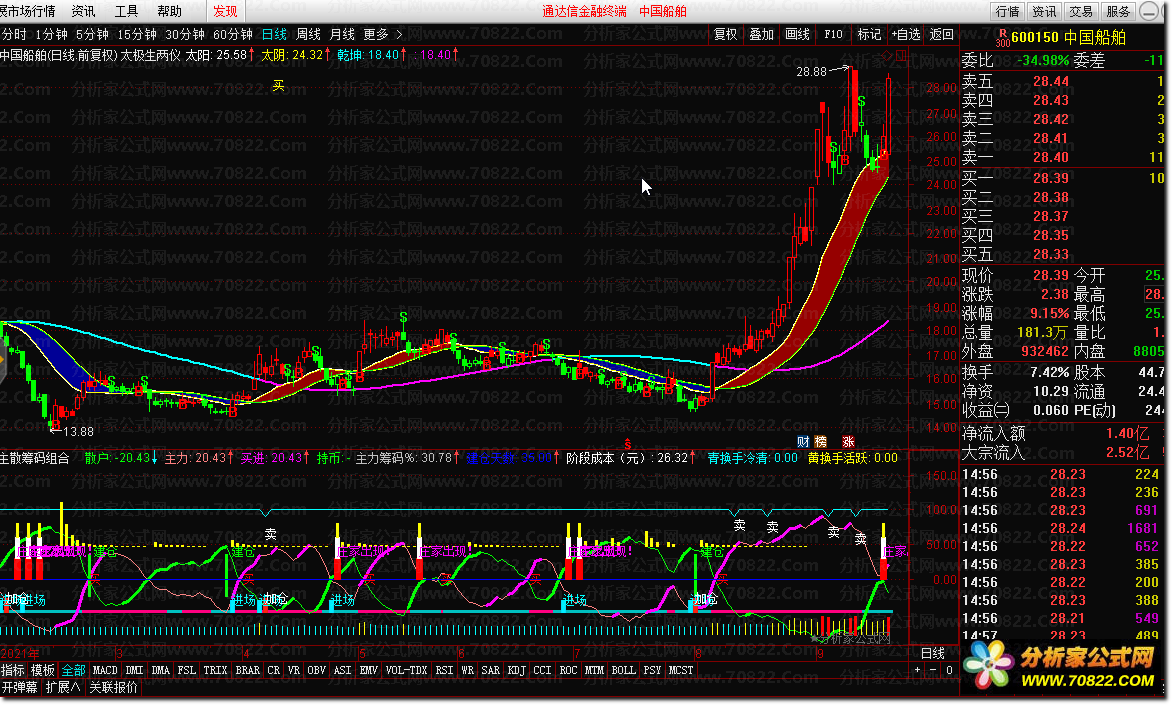Screen dimensions: 1173x705
Task: Click the 关联报价 related quotes button
Action: coord(114,687)
